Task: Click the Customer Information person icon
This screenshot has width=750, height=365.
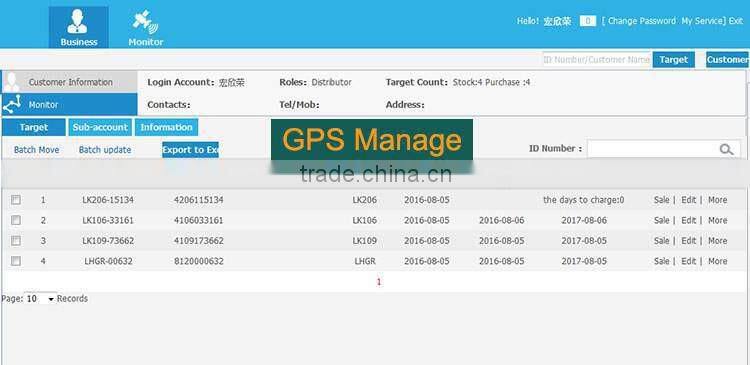Action: pyautogui.click(x=11, y=82)
